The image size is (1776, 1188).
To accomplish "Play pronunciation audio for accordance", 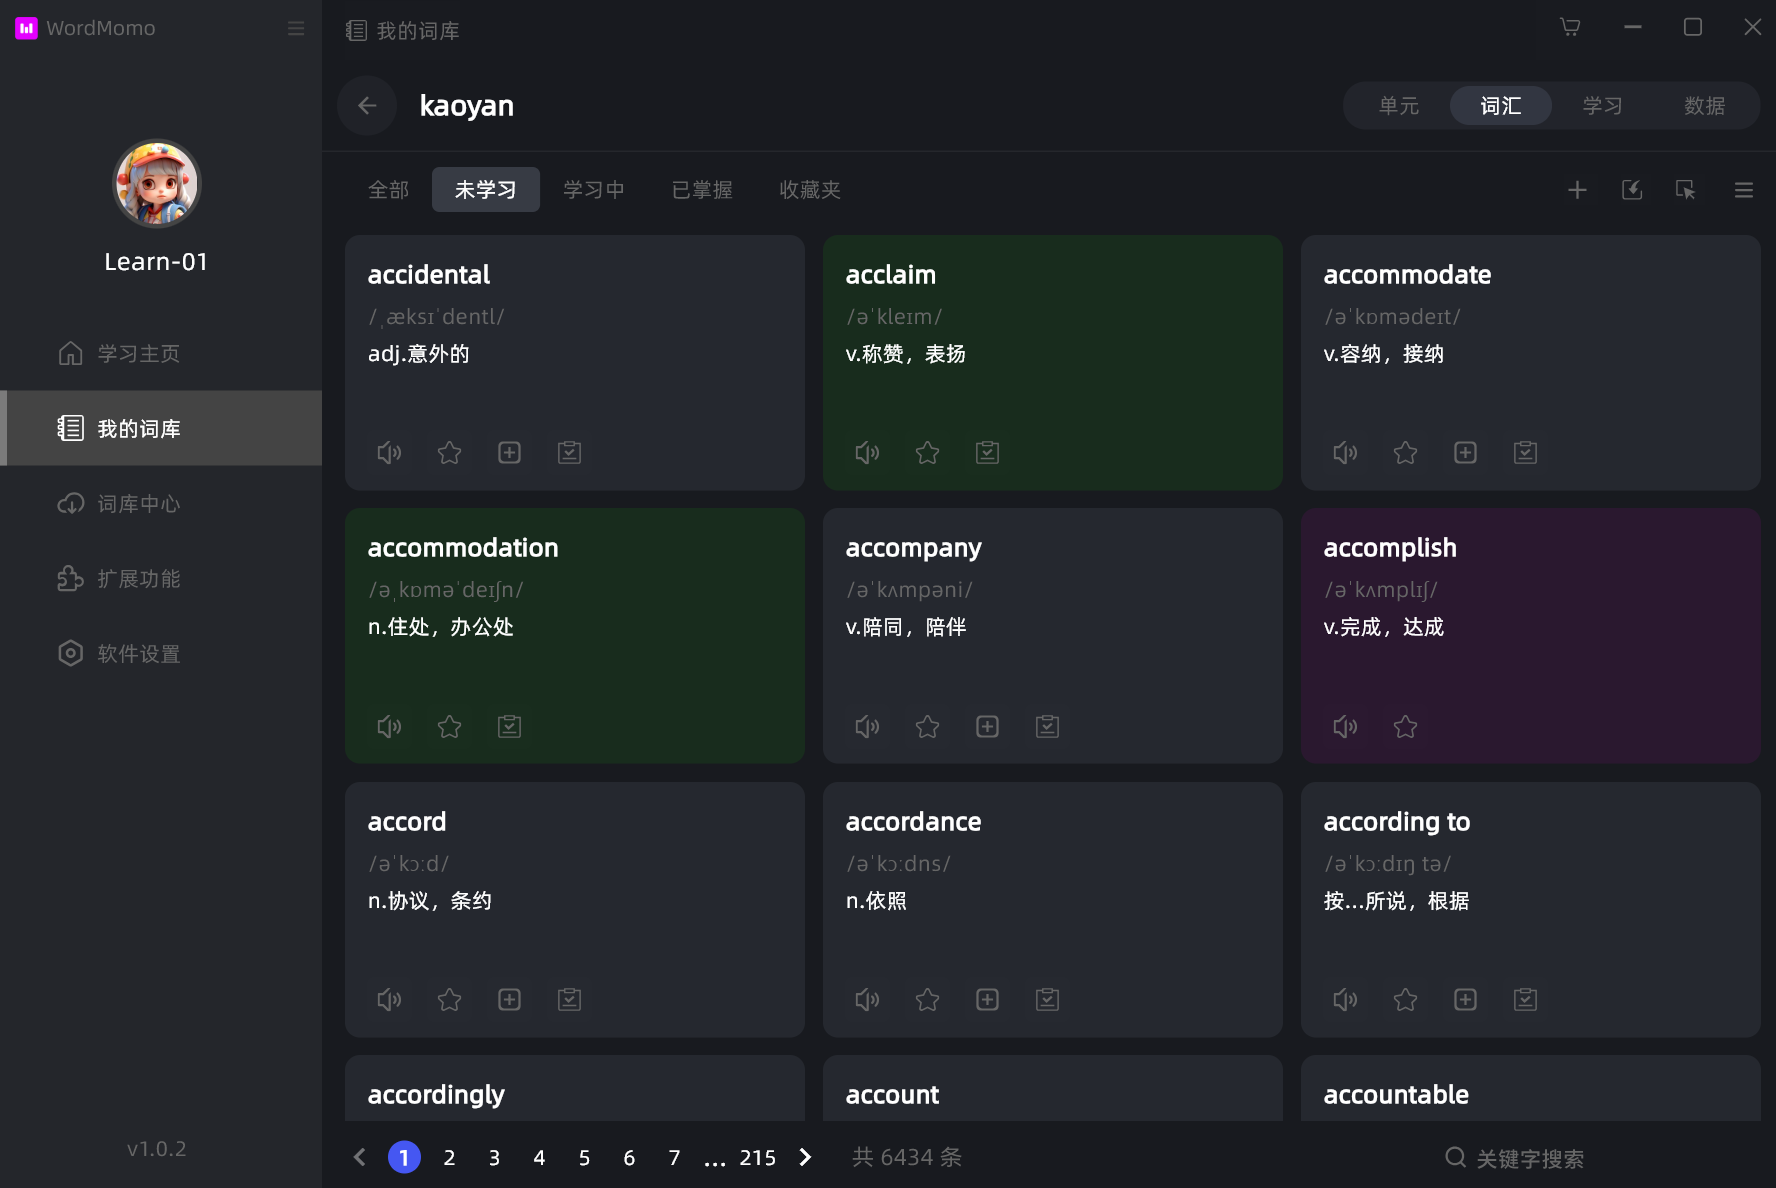I will [867, 1000].
